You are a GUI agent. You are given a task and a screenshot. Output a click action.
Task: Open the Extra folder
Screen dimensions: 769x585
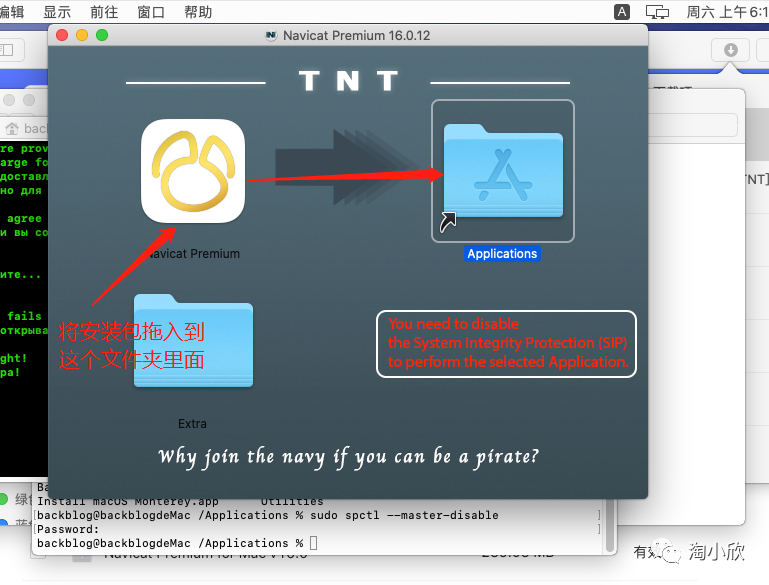point(193,341)
